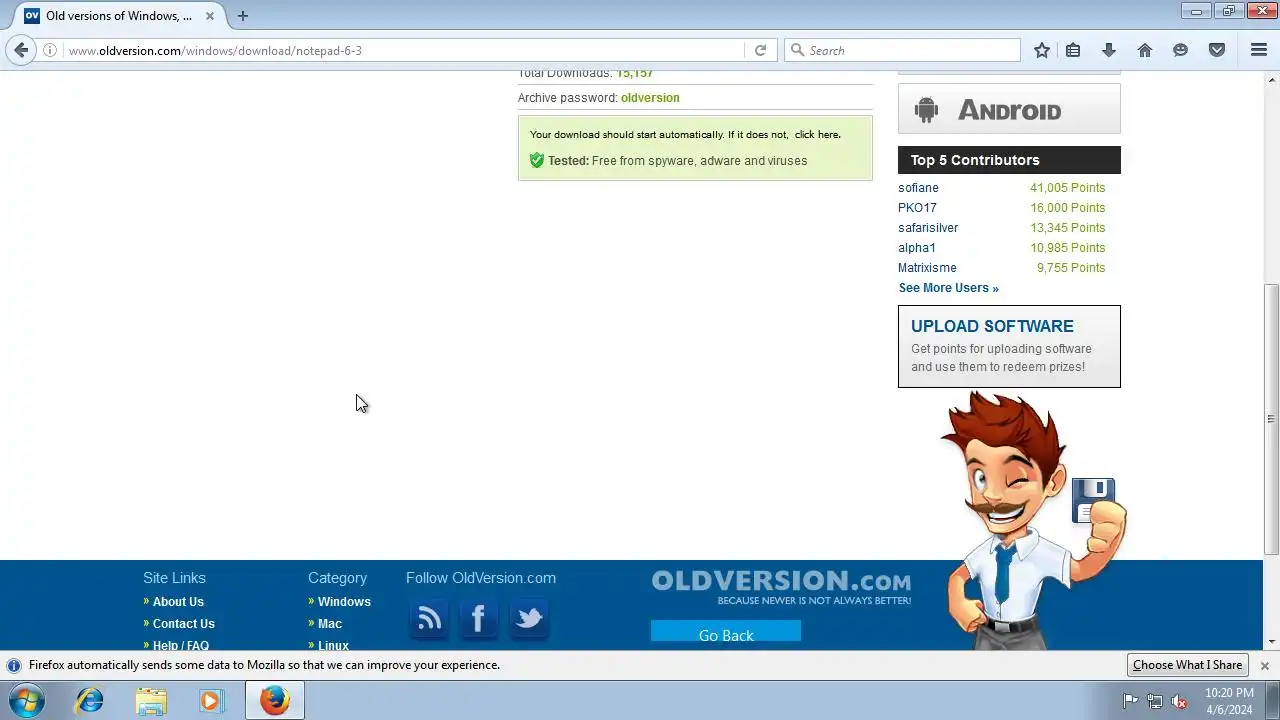Screen dimensions: 1280x720
Task: Bookmark this page with star icon
Action: point(1042,50)
